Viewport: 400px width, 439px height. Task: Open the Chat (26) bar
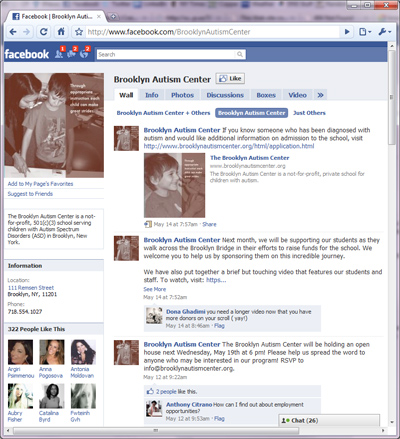(329, 420)
